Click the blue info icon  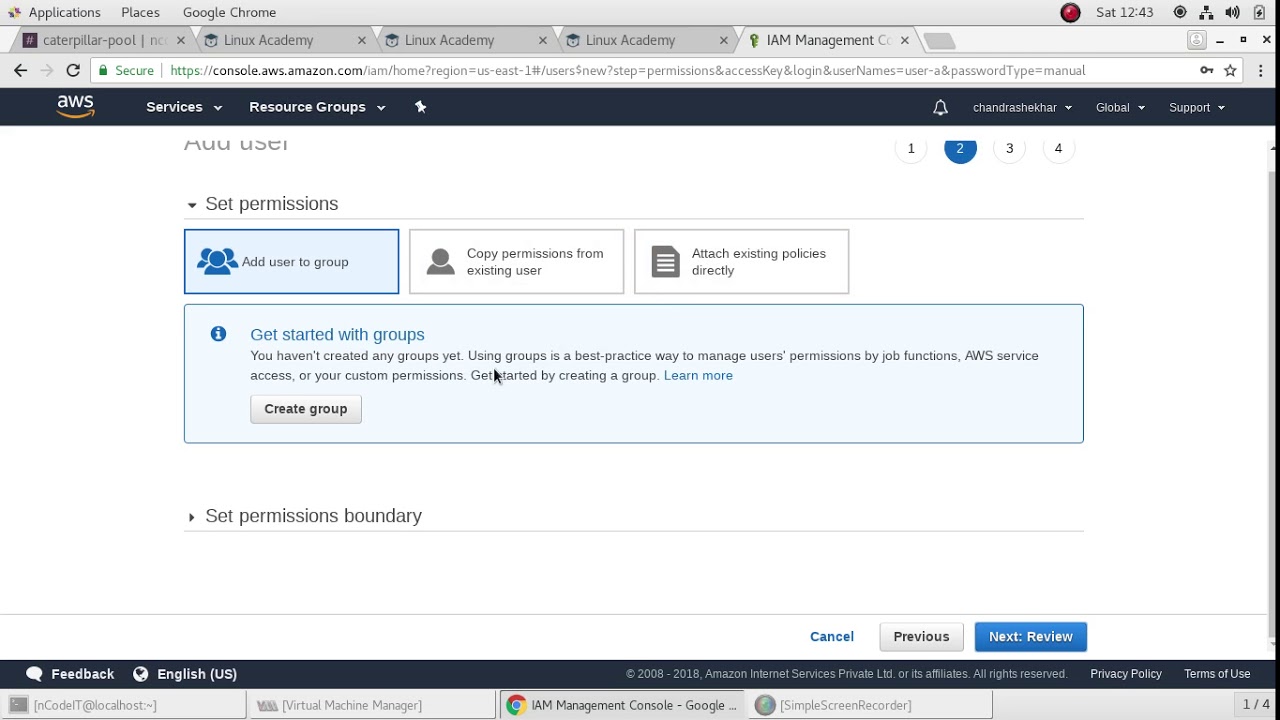(218, 334)
